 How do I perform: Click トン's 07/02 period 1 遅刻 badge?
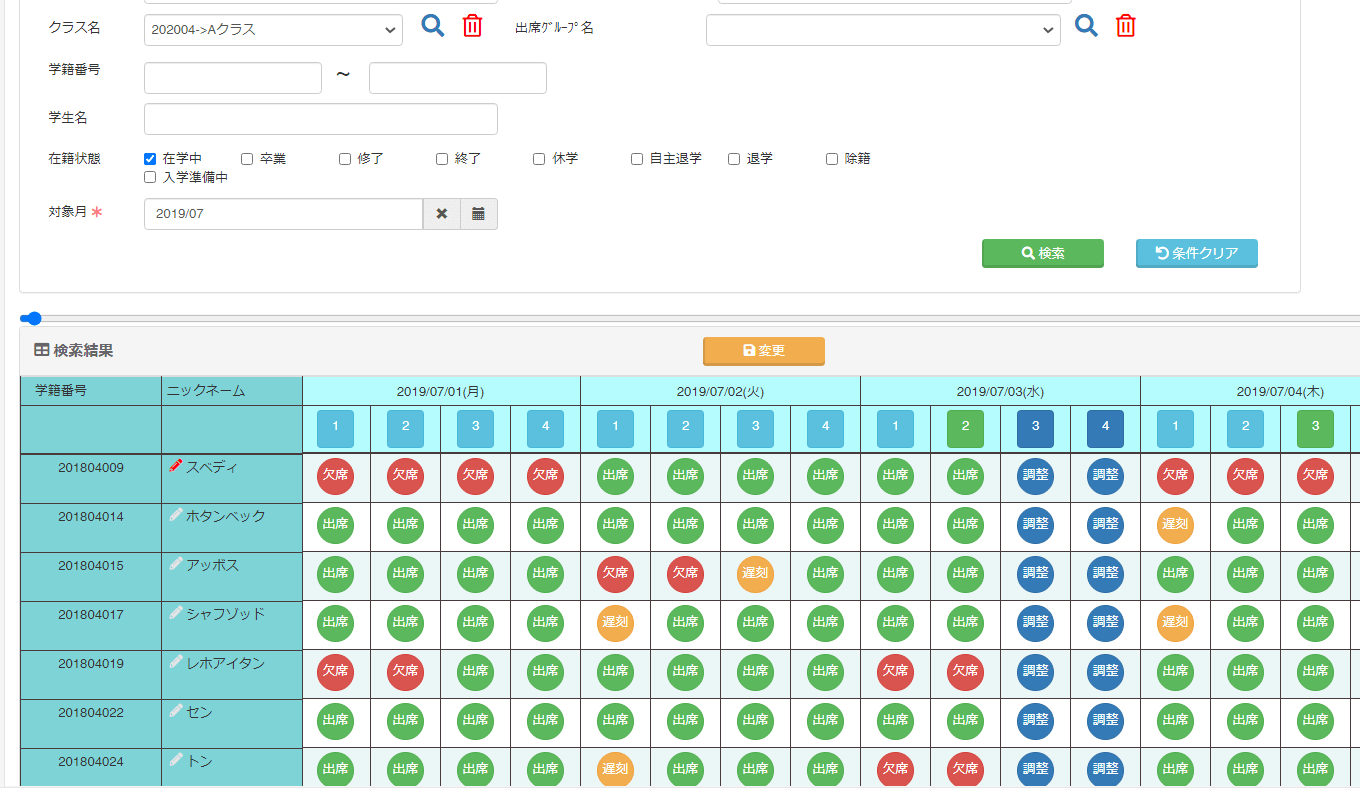coord(616,769)
